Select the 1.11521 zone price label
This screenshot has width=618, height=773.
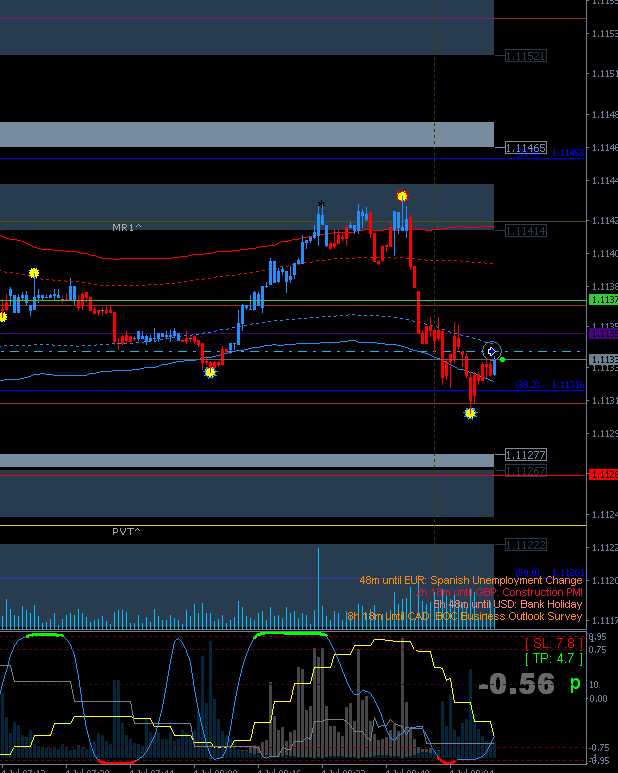pyautogui.click(x=526, y=56)
